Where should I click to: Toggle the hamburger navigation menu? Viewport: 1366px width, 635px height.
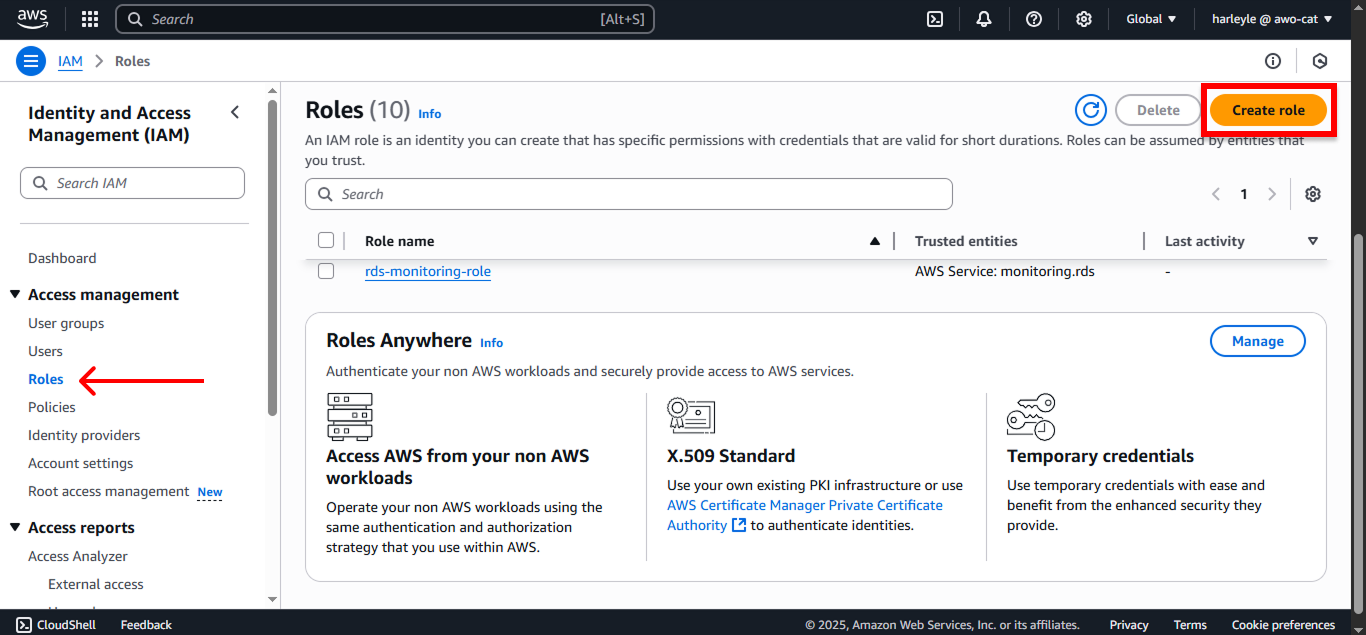click(x=32, y=61)
